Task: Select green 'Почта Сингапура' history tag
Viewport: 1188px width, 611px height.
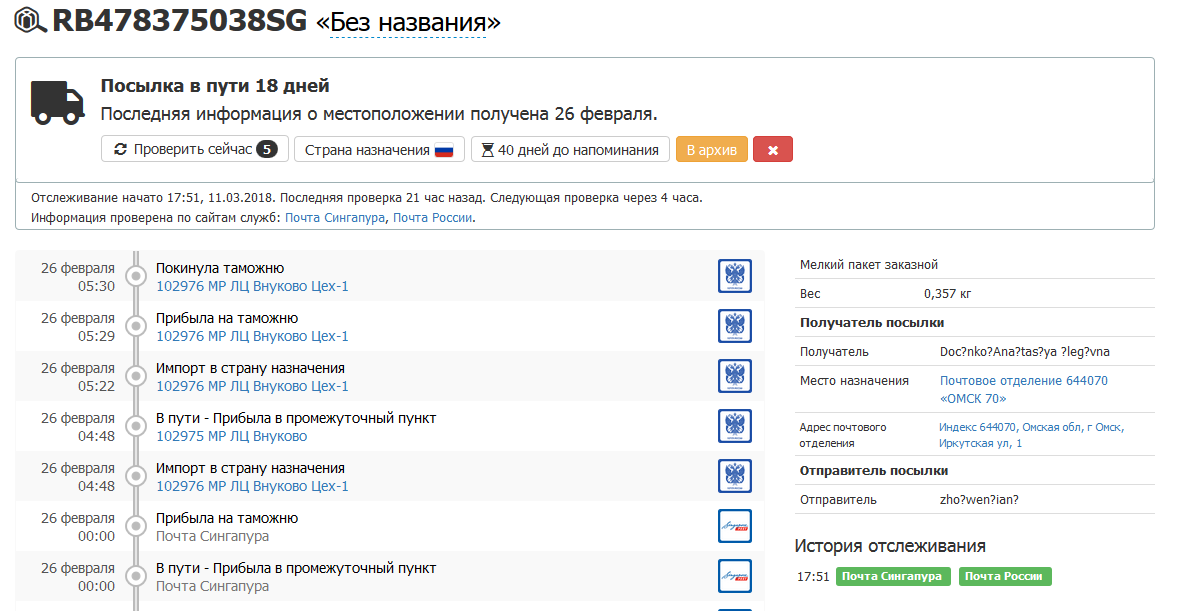Action: [893, 577]
